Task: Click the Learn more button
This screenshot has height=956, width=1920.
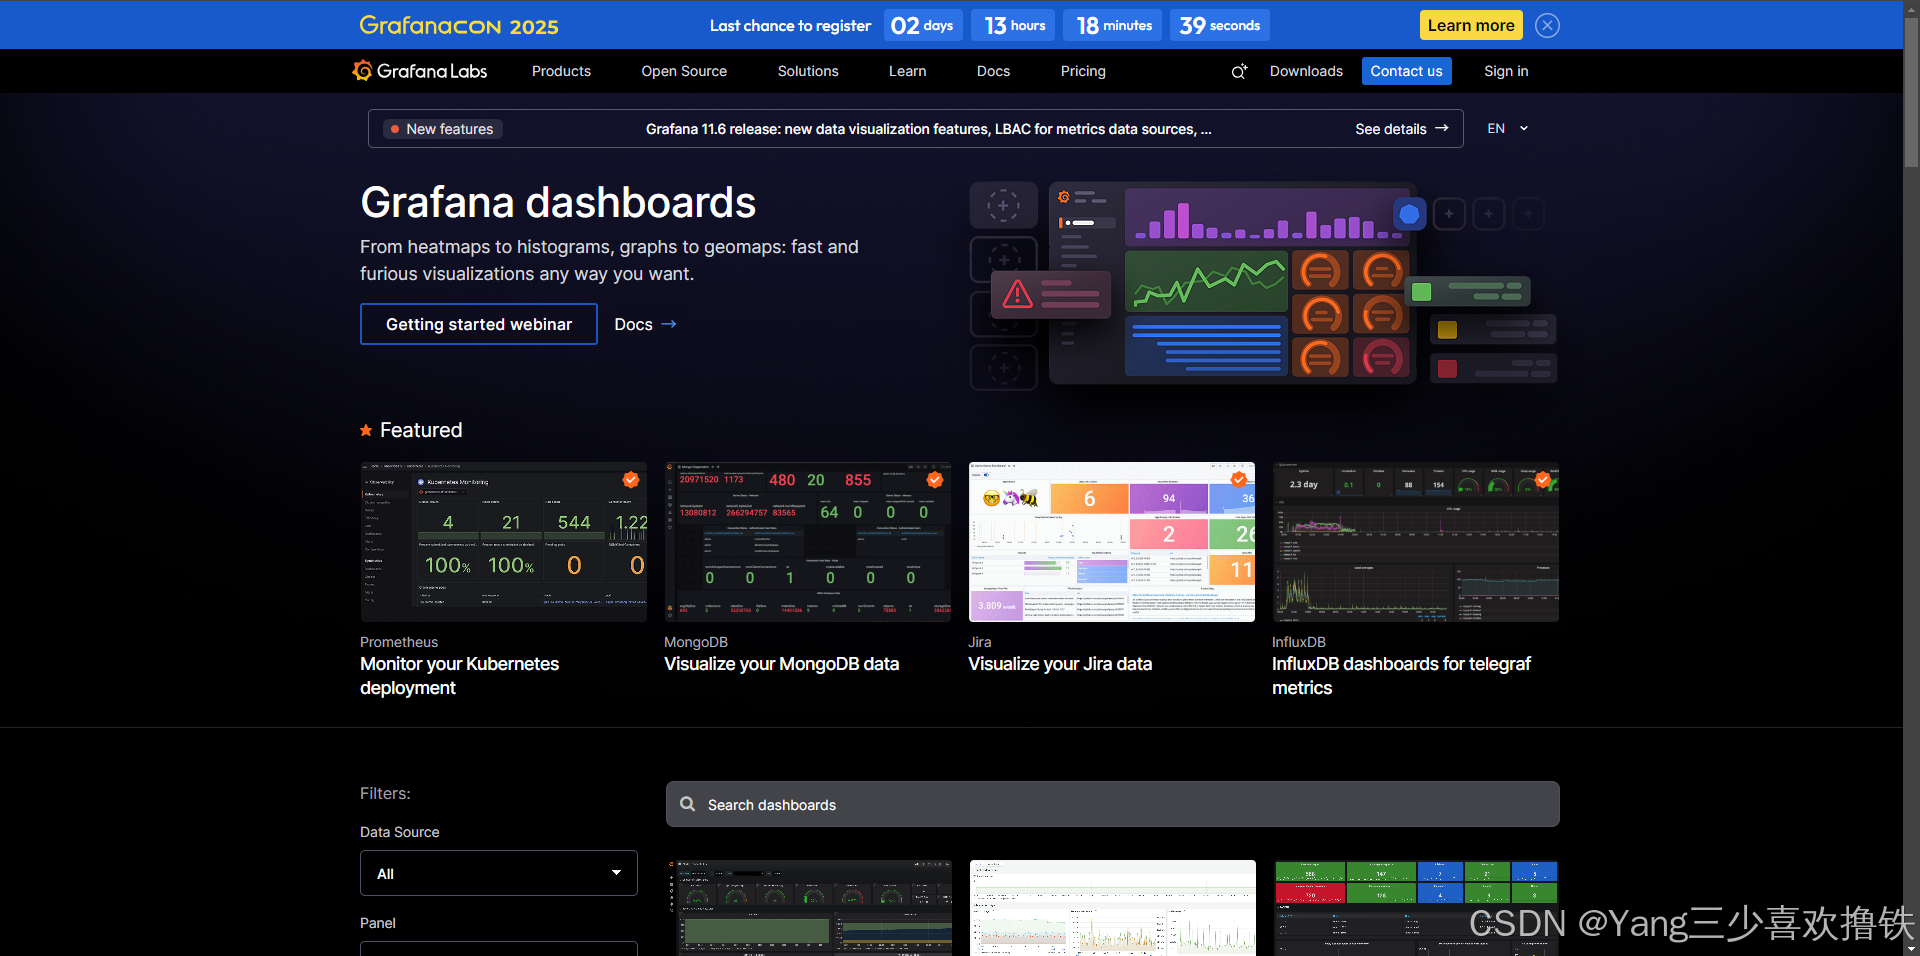Action: (x=1471, y=26)
